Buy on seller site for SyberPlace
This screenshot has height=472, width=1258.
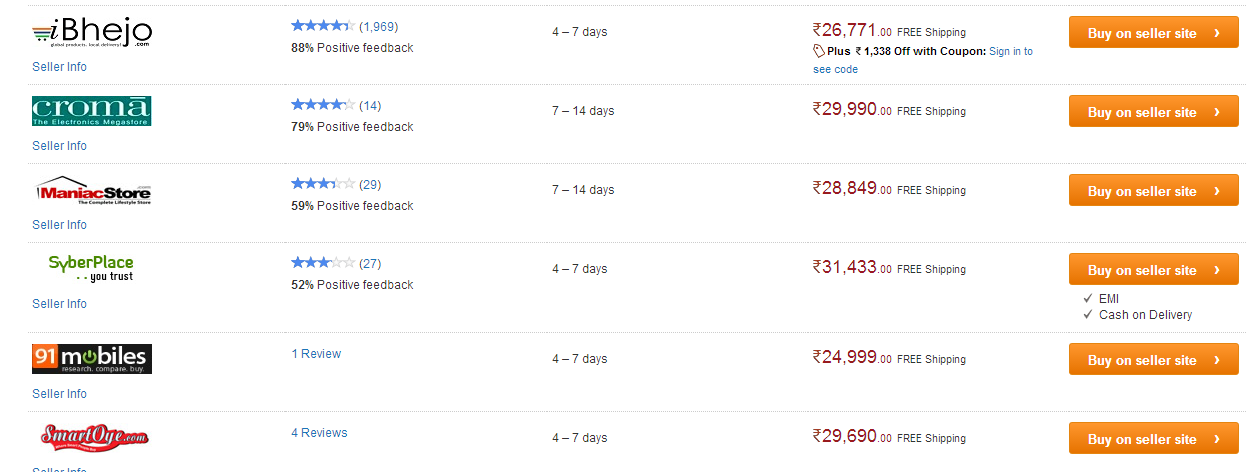pos(1153,269)
